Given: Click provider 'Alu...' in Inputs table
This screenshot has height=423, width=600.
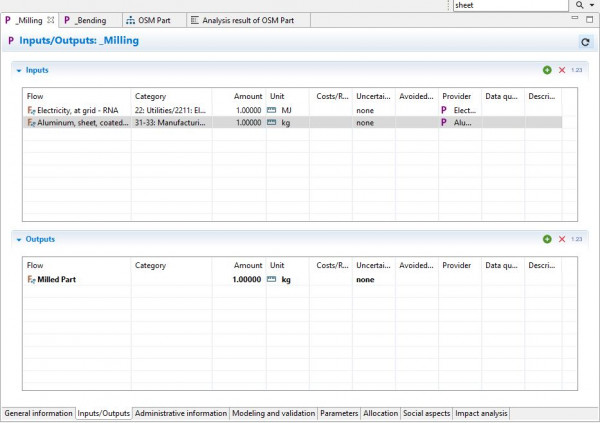Looking at the screenshot, I should [462, 122].
